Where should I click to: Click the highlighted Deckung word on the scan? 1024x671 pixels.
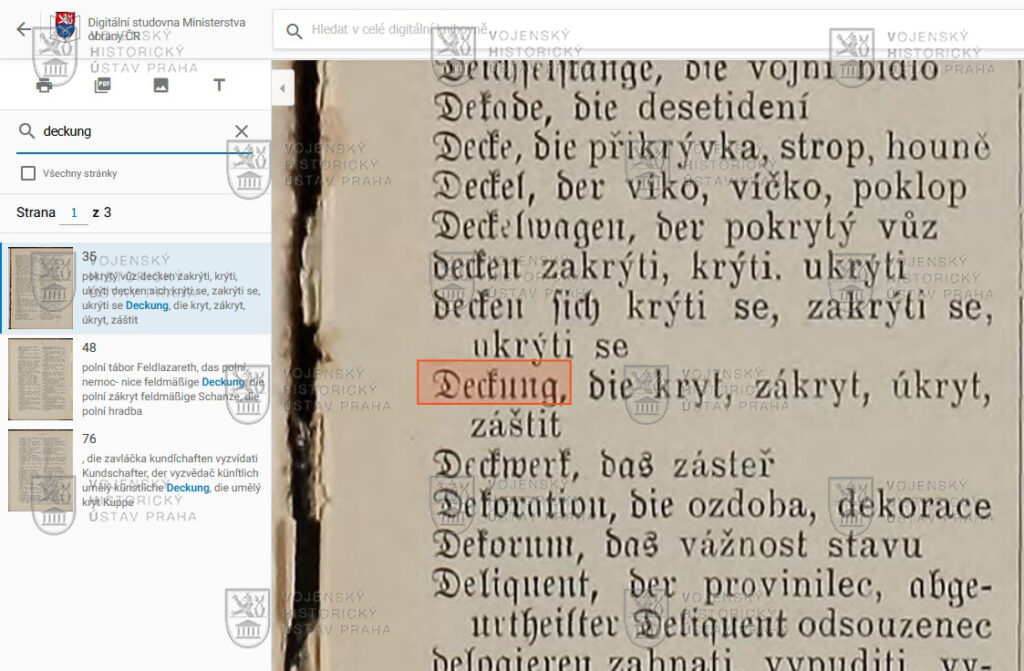(494, 383)
